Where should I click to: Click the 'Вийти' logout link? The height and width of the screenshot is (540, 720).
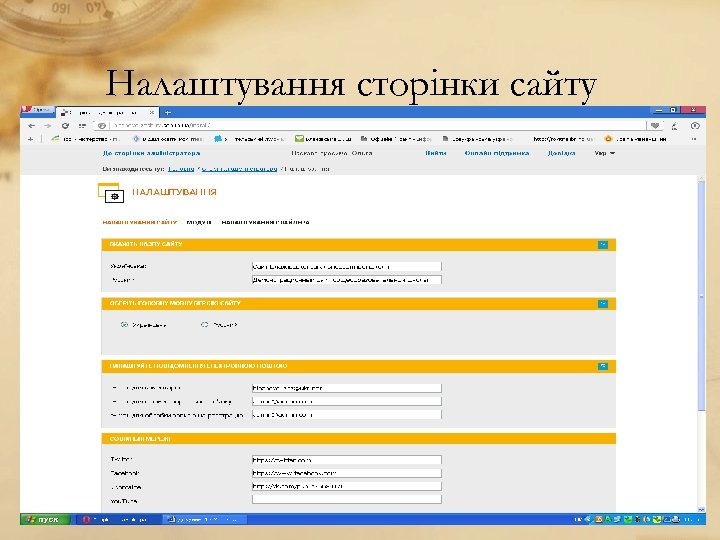[435, 153]
